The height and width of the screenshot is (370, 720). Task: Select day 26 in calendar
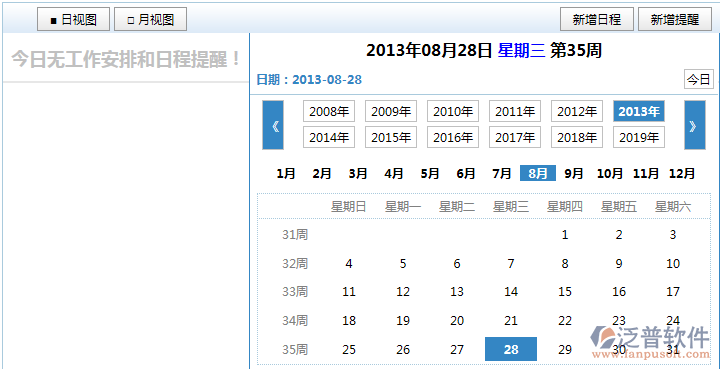403,350
